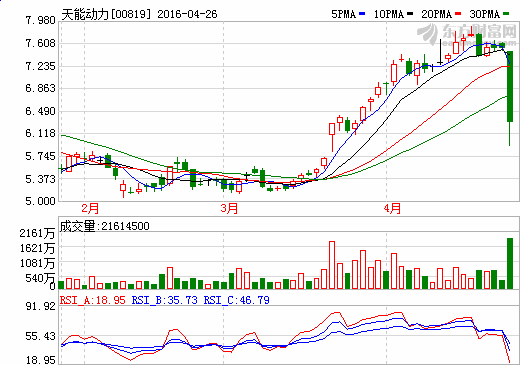Click the 2月 month label on axis
Viewport: 520px width, 365px height.
90,208
